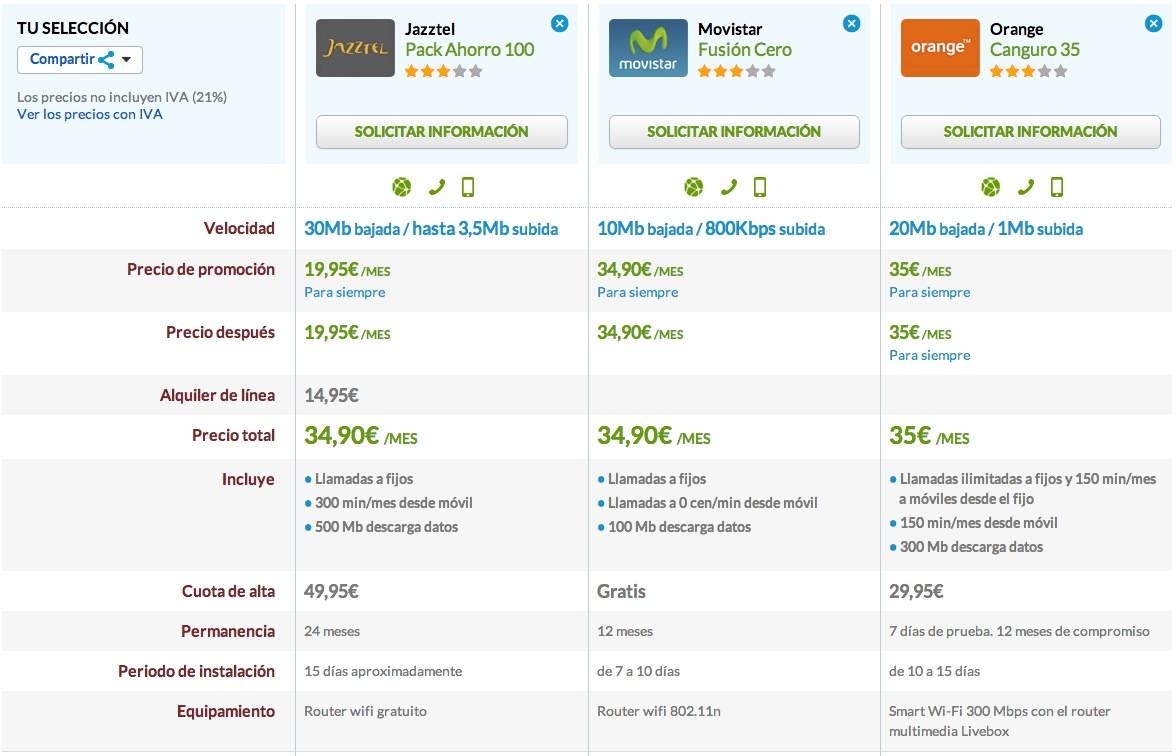
Task: Open the Pack Ahorro 100 plan link
Action: (470, 50)
